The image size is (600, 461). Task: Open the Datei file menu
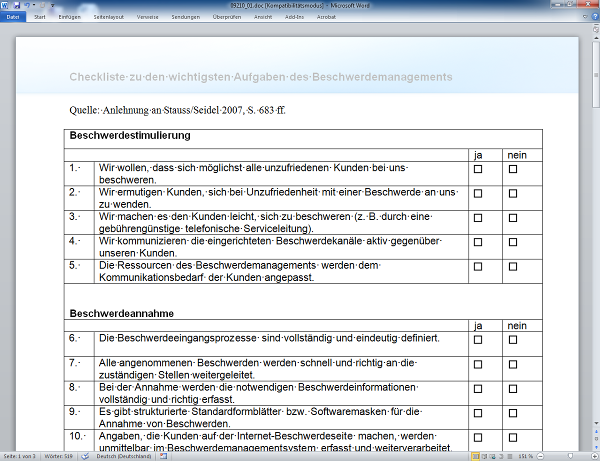[13, 17]
